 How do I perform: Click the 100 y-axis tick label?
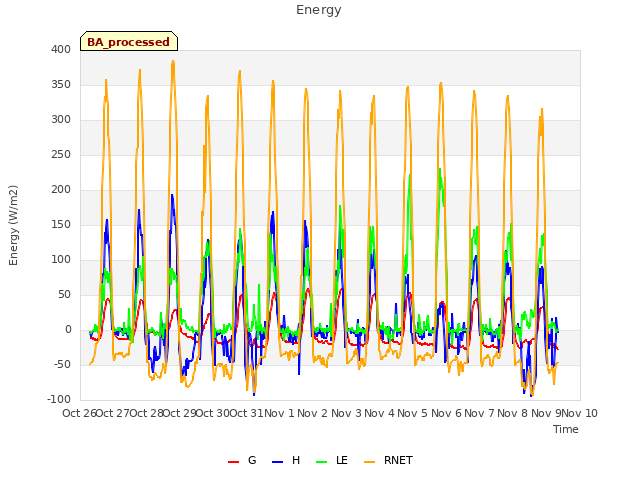pyautogui.click(x=61, y=260)
